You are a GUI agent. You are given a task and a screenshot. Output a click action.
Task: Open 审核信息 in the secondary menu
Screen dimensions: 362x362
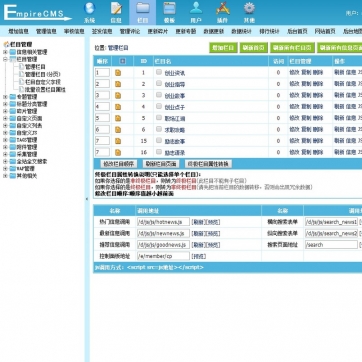pyautogui.click(x=74, y=31)
